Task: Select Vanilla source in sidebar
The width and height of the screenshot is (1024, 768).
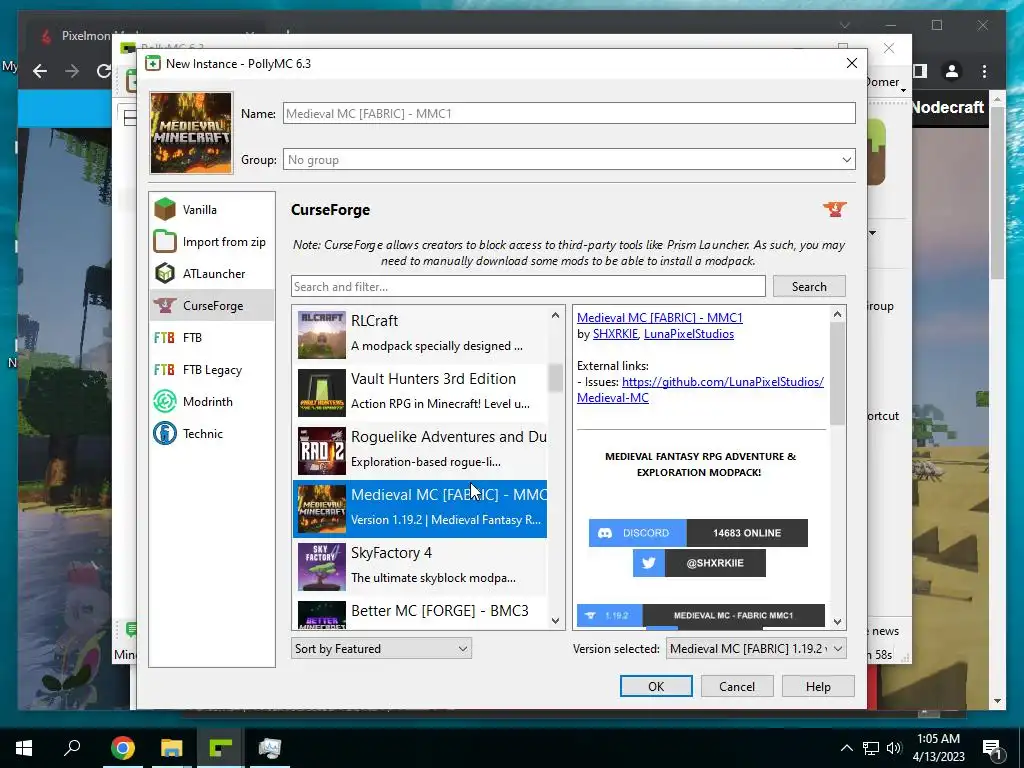Action: [212, 210]
